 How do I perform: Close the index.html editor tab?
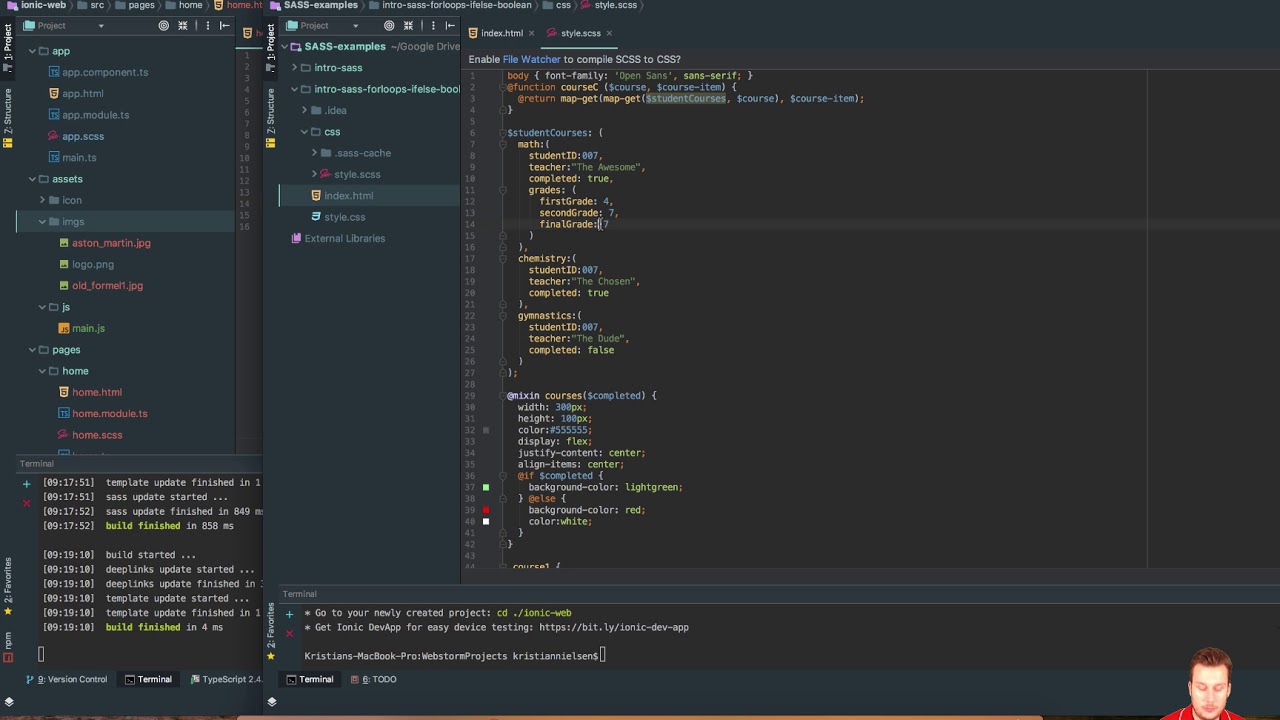(x=531, y=33)
